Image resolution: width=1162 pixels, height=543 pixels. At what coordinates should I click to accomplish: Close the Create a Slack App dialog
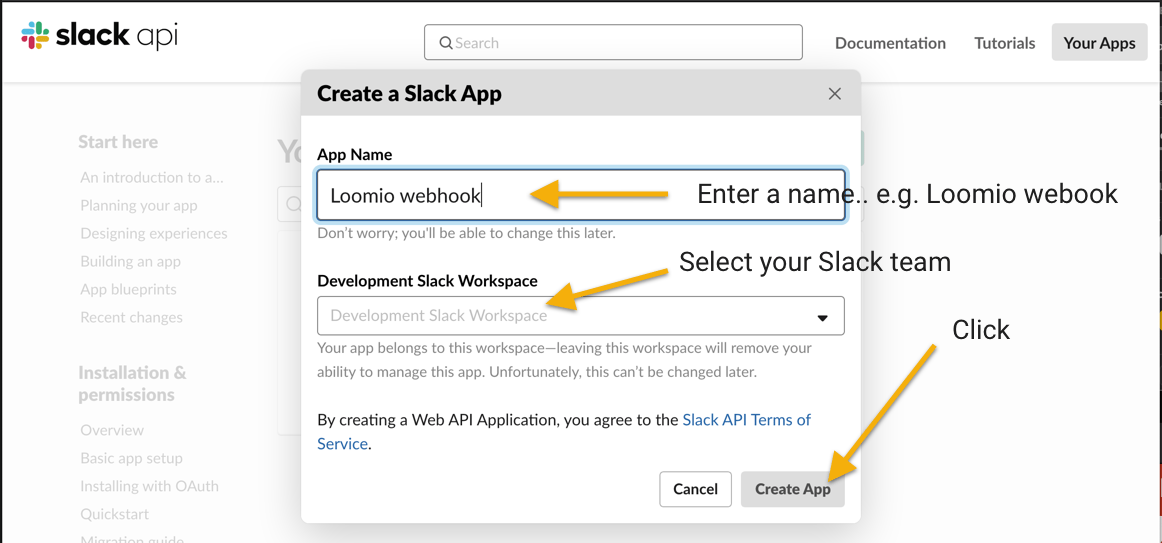(x=834, y=94)
